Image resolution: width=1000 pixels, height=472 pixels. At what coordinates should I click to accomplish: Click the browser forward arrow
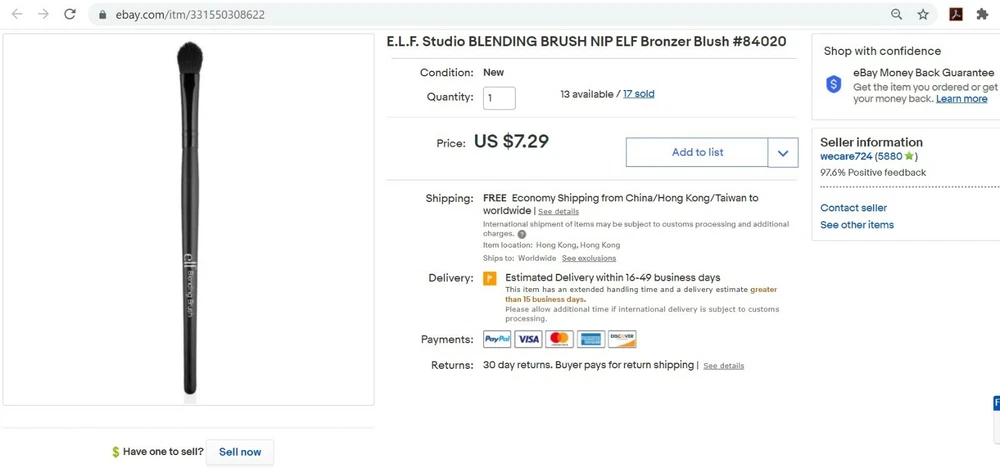pyautogui.click(x=43, y=15)
